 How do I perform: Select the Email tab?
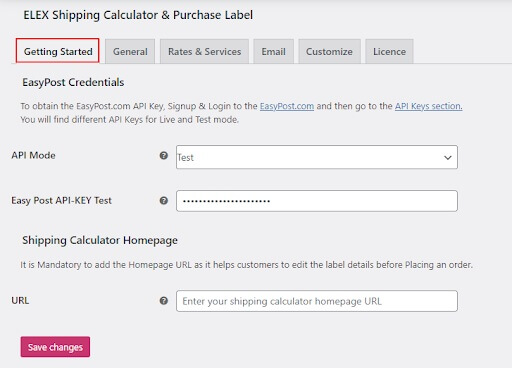click(x=273, y=51)
